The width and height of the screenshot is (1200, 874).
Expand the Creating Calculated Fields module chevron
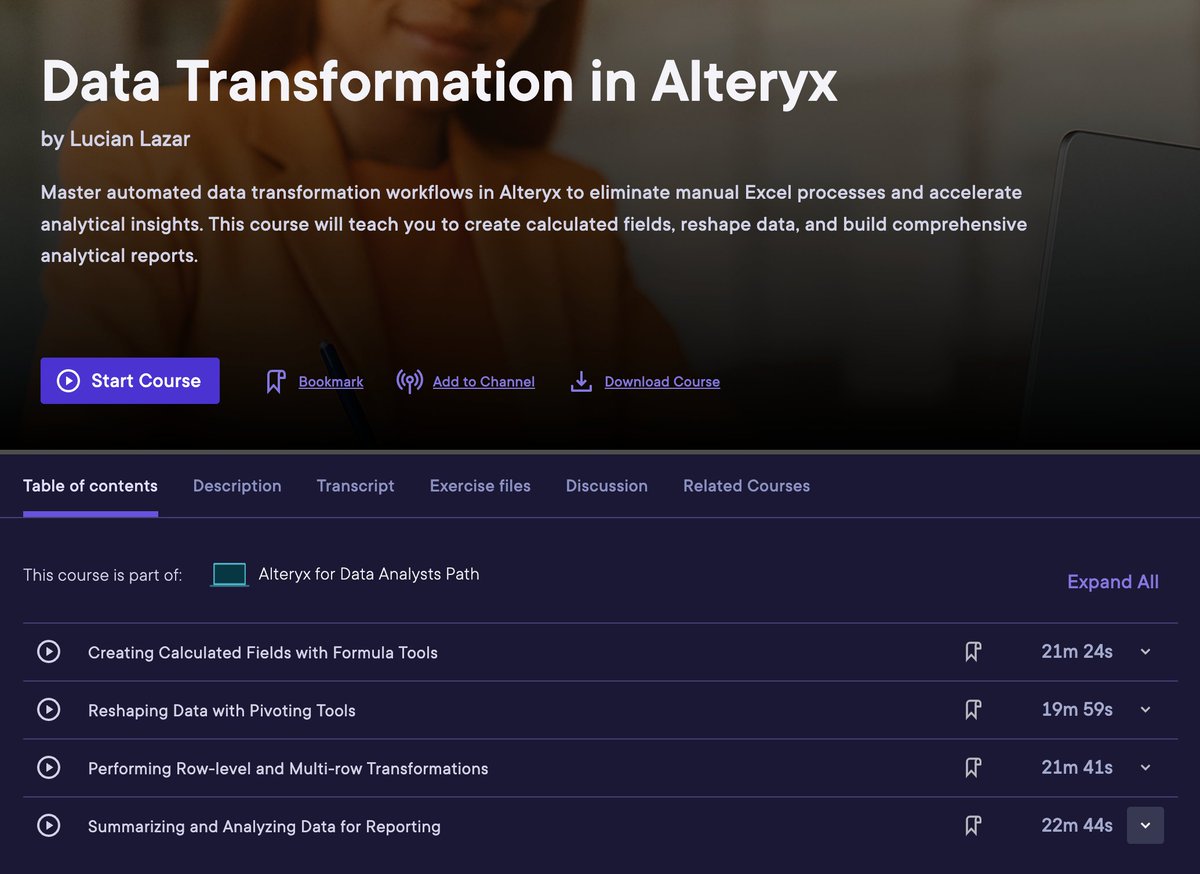[x=1145, y=651]
